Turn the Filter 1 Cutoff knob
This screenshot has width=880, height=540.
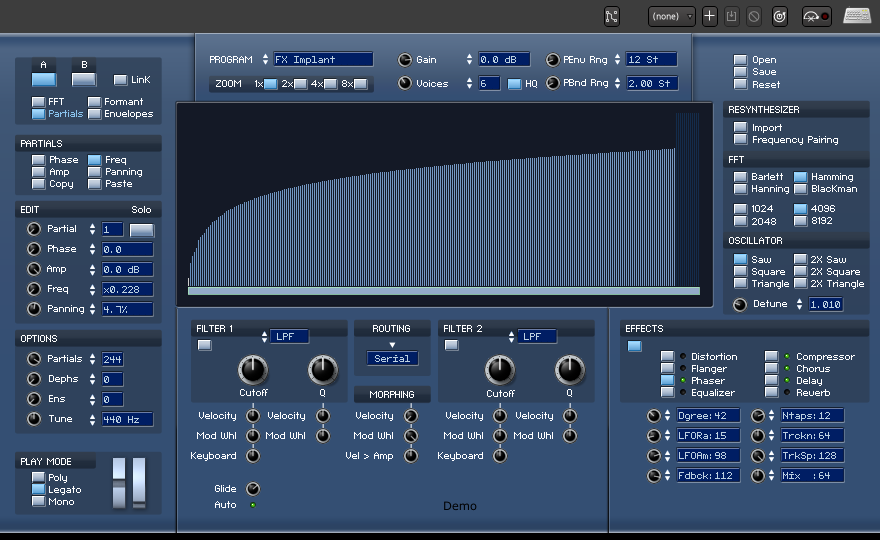[x=253, y=371]
